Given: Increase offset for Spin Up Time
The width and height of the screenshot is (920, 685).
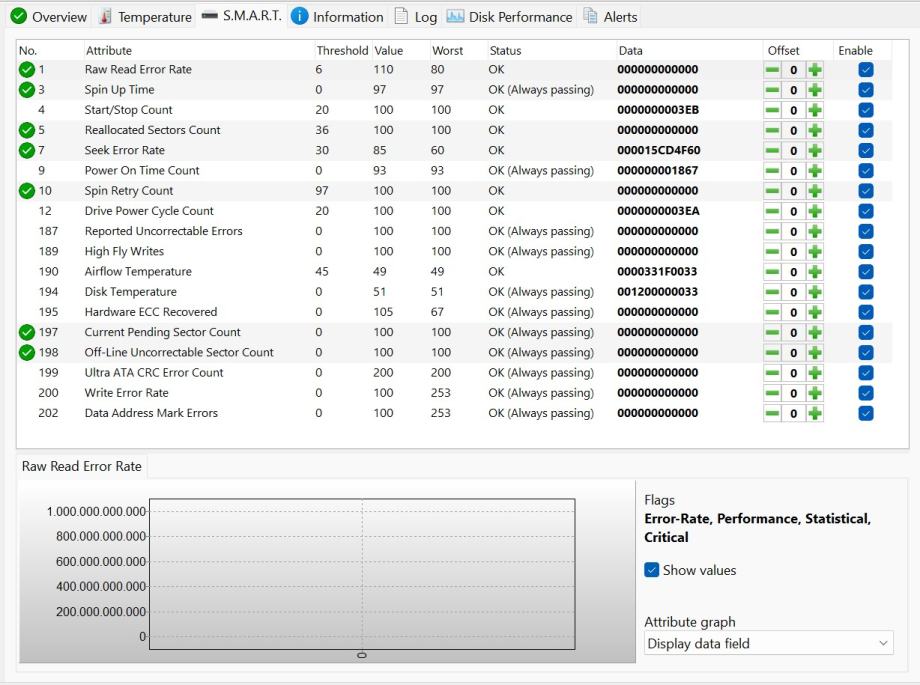Looking at the screenshot, I should pyautogui.click(x=814, y=90).
